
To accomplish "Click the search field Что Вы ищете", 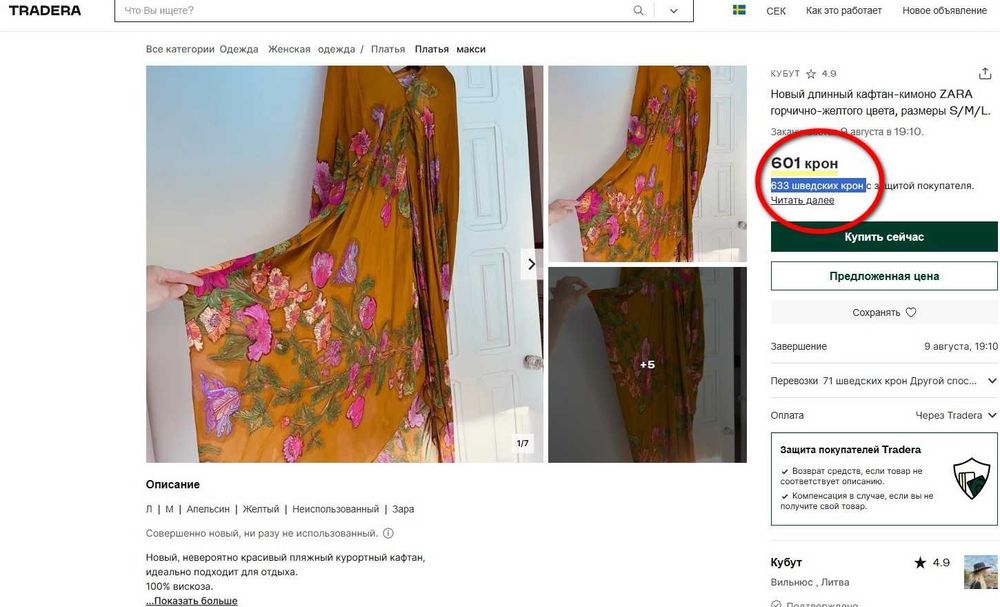I will point(373,11).
